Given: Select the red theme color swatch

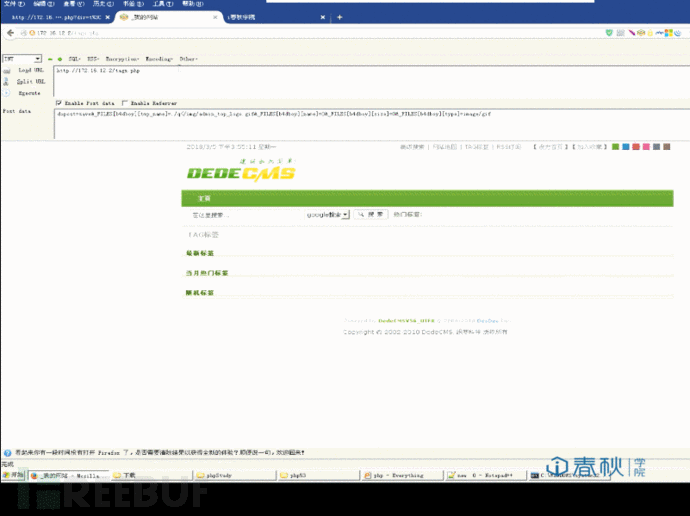Looking at the screenshot, I should tap(636, 146).
